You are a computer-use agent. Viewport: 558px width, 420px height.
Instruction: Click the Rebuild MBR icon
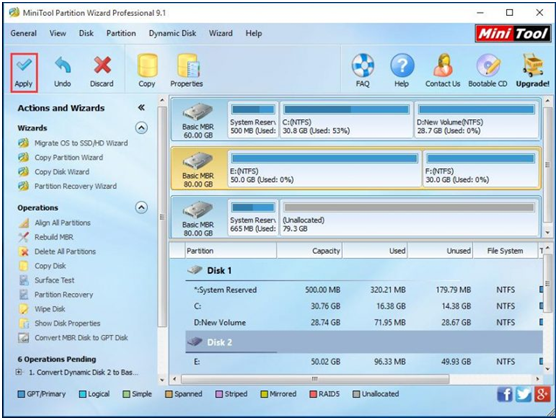[x=24, y=237]
